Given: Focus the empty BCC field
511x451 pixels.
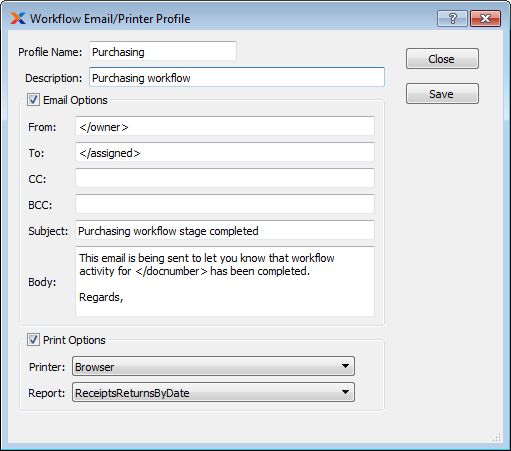Looking at the screenshot, I should 225,205.
